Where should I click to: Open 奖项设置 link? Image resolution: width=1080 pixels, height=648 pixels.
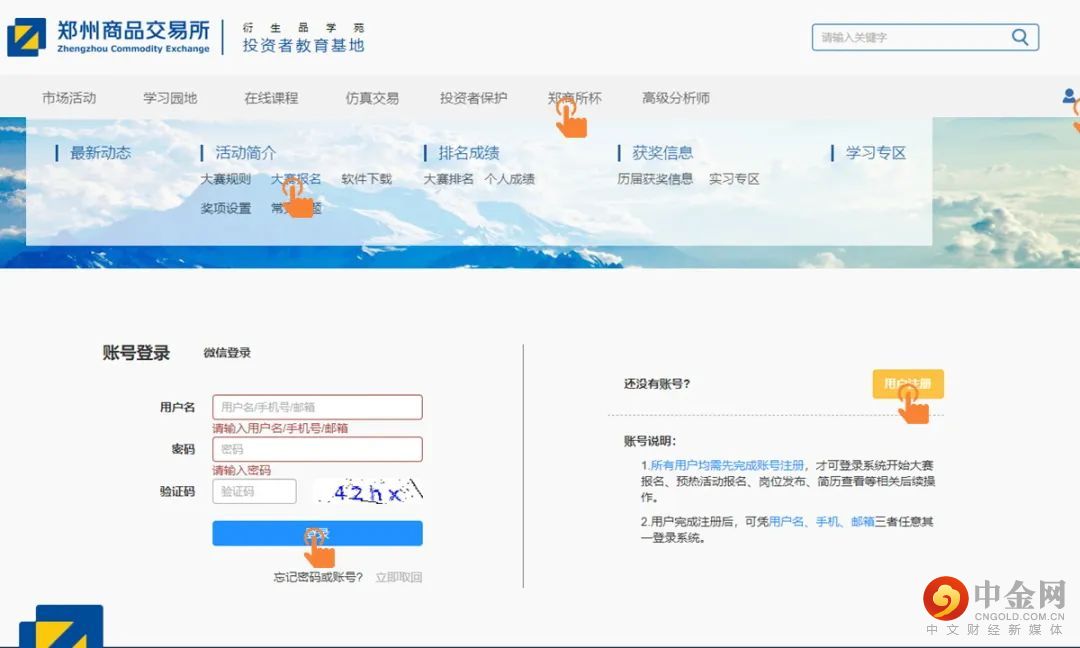click(x=225, y=208)
